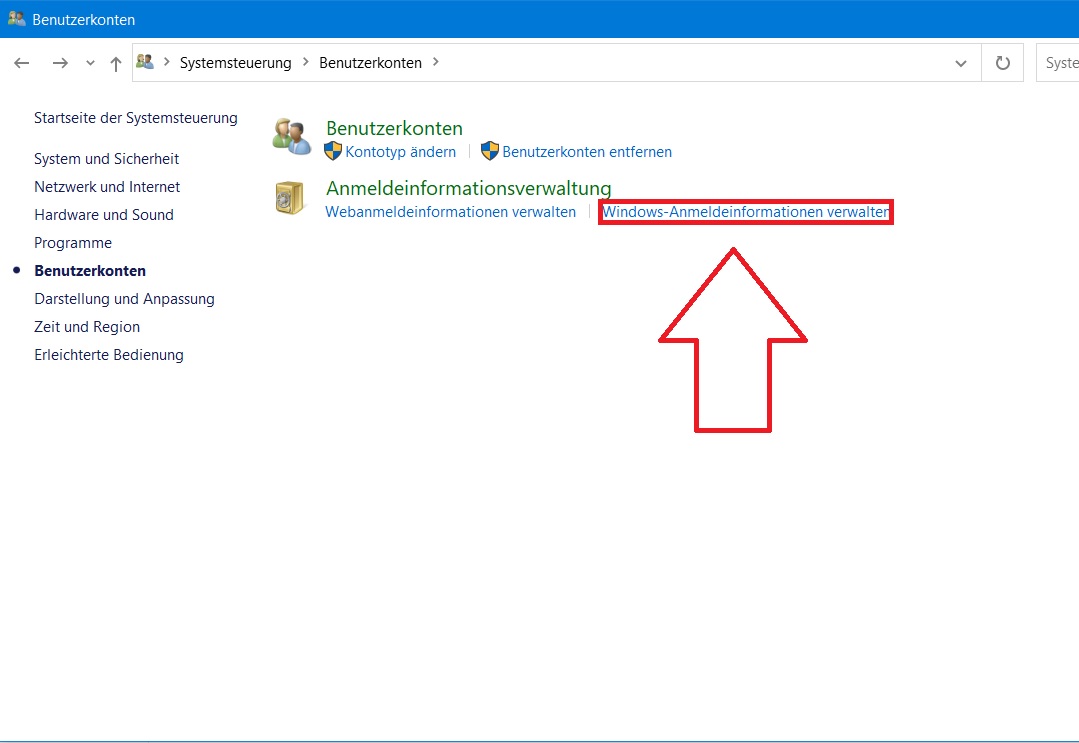Image resolution: width=1079 pixels, height=743 pixels.
Task: Click the shield icon beside Kontotyp ändern
Action: [x=333, y=151]
